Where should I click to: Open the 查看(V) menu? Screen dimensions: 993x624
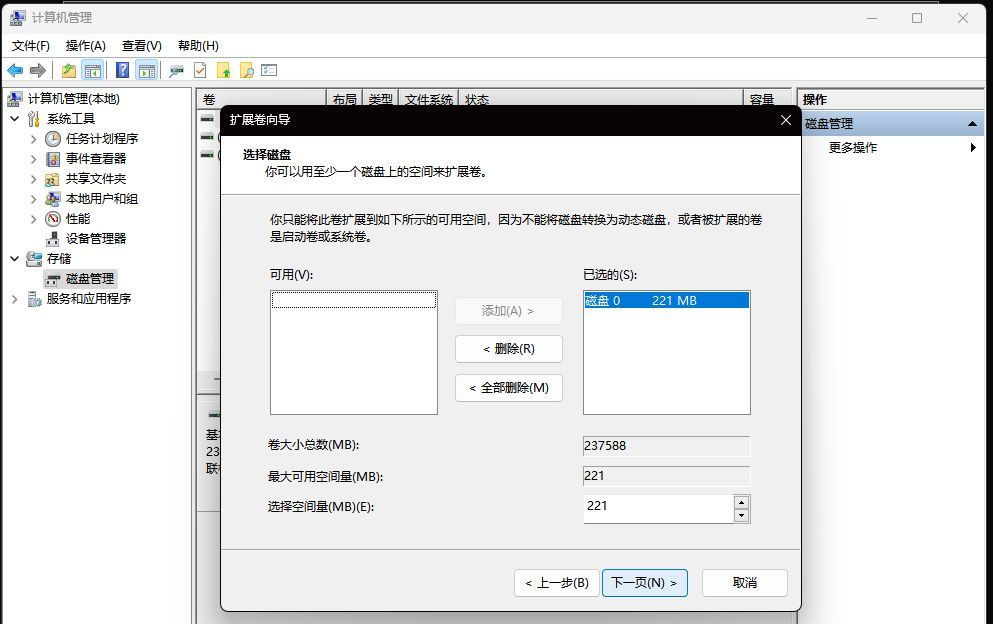click(142, 46)
